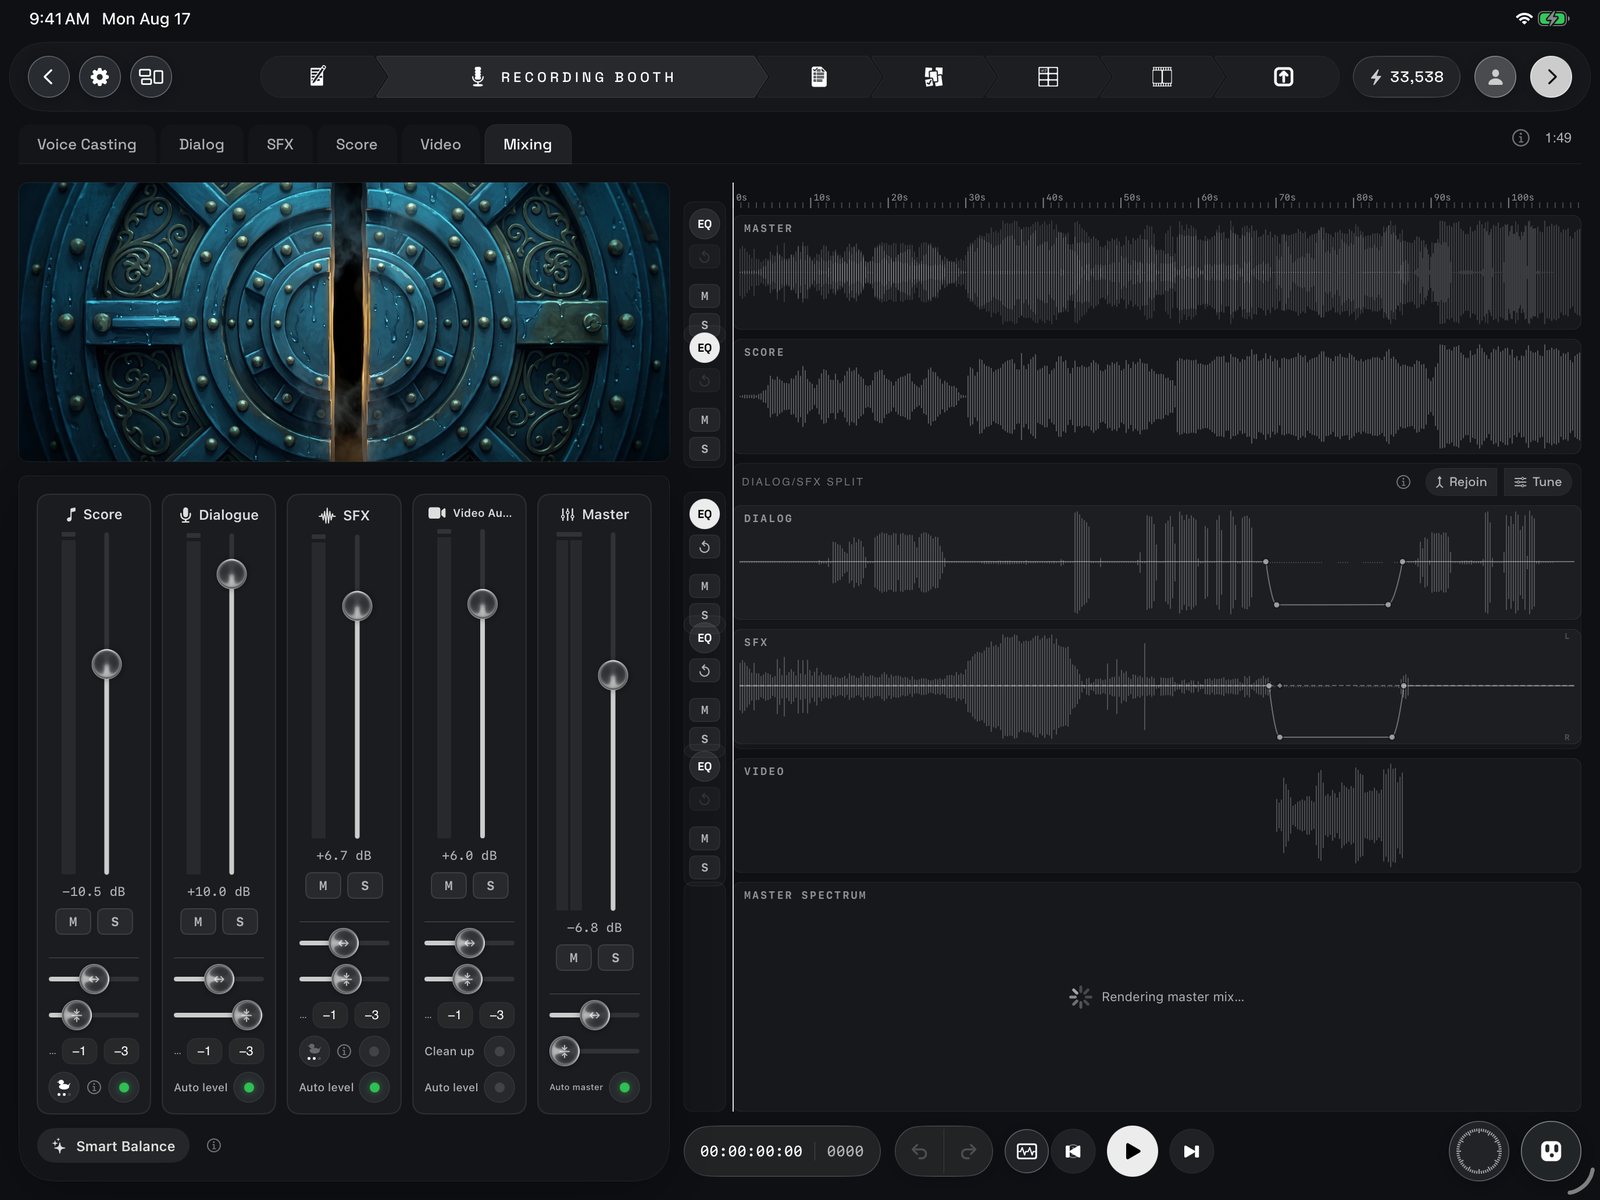Screen dimensions: 1600x1200
Task: Solo the SFX mixer channel
Action: [365, 886]
